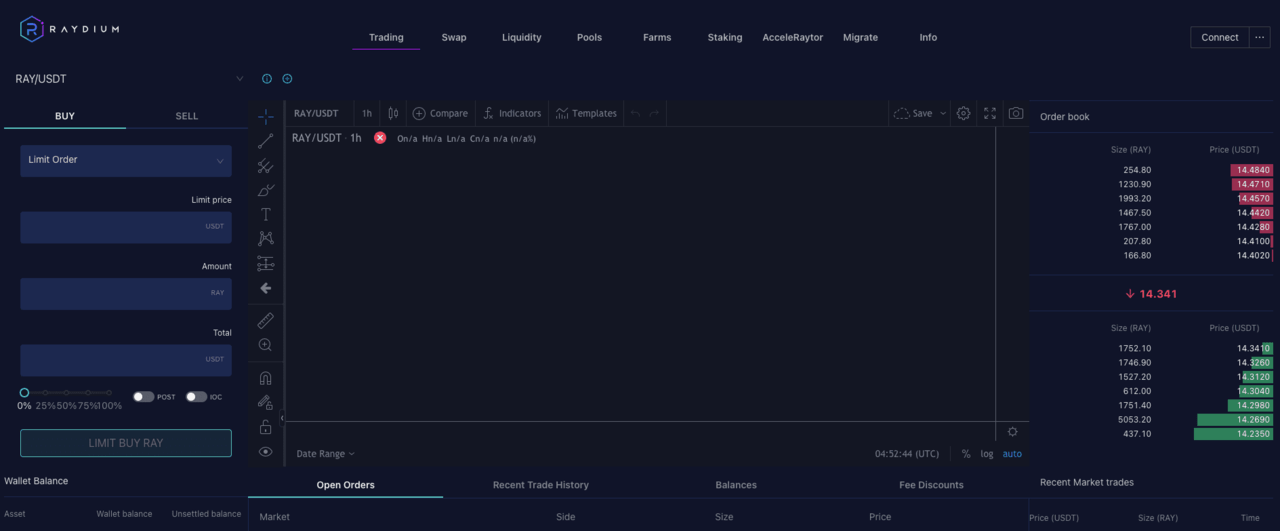This screenshot has height=531, width=1280.
Task: Click the LIMIT BUY RAY button
Action: coord(126,443)
